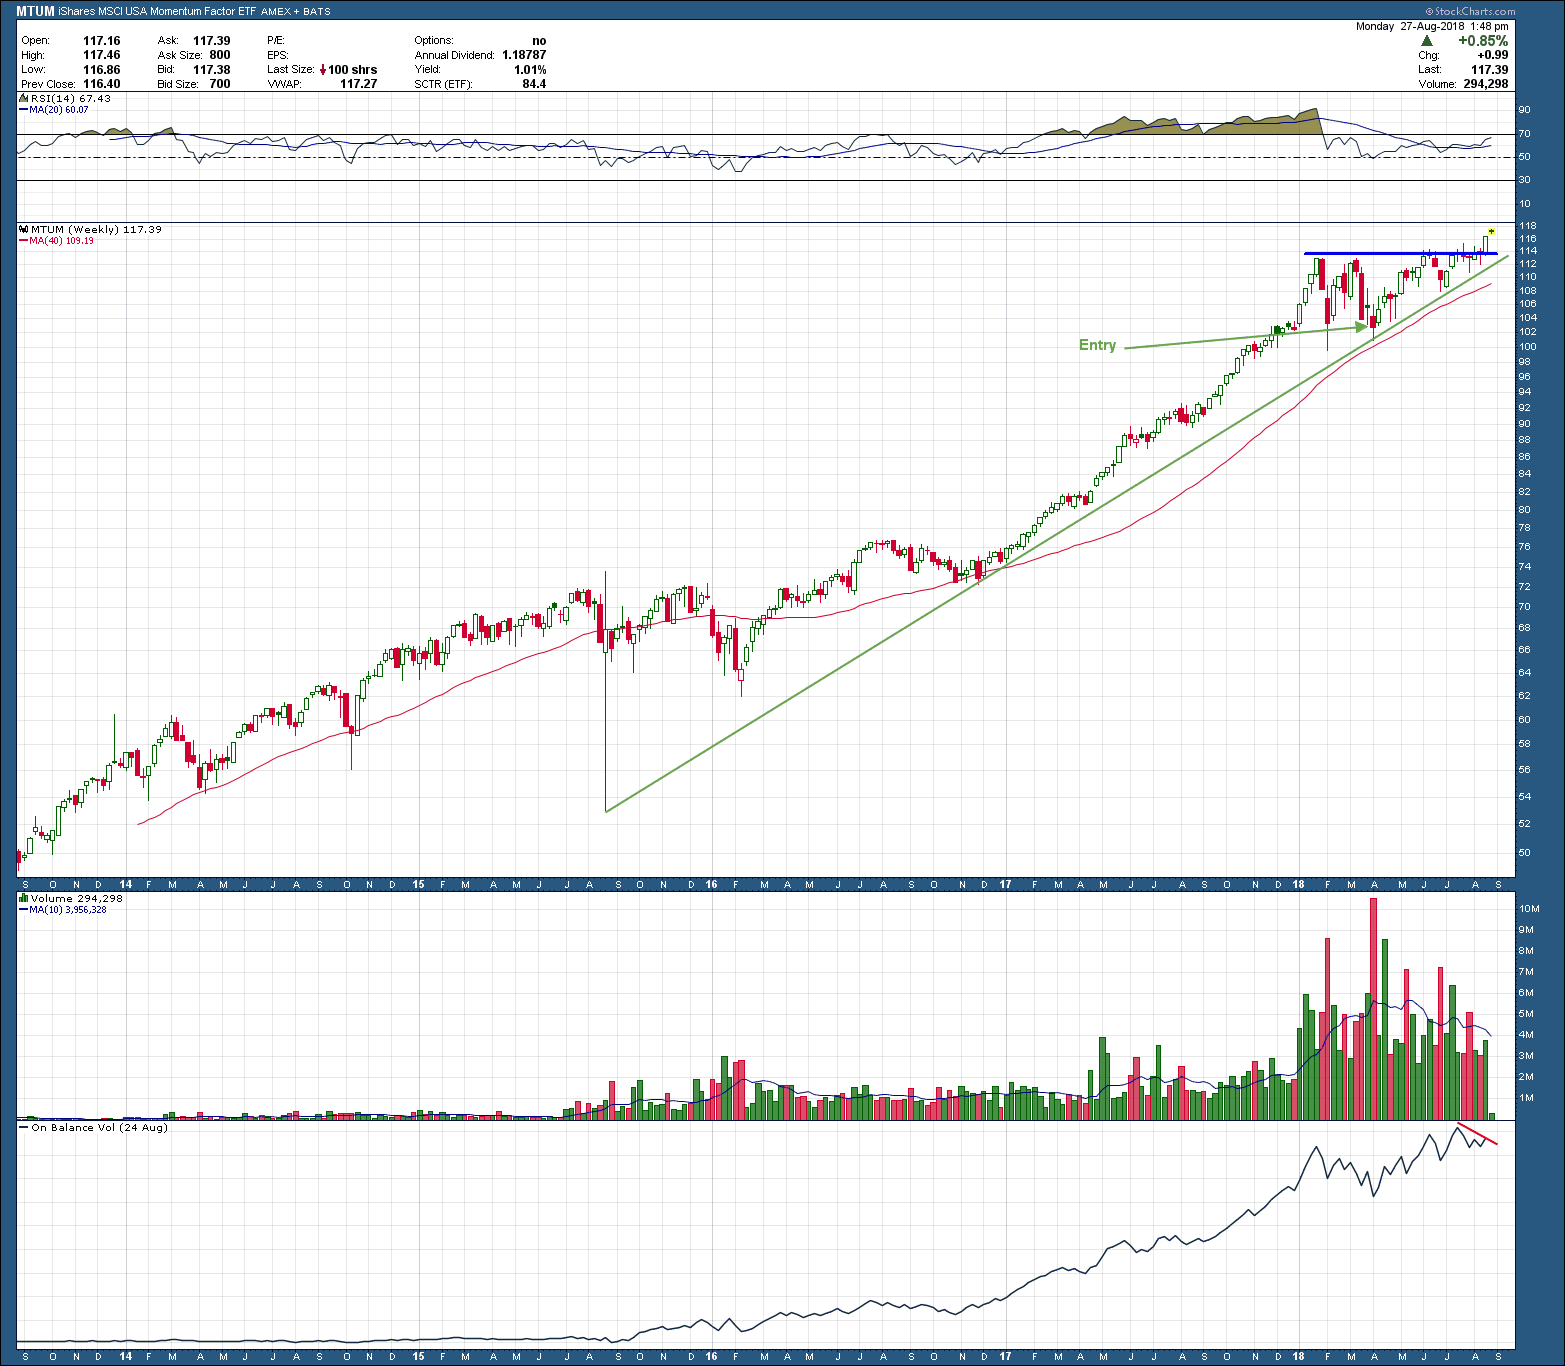This screenshot has height=1366, width=1565.
Task: Click the green up triangle beside +0.85%
Action: point(1426,41)
